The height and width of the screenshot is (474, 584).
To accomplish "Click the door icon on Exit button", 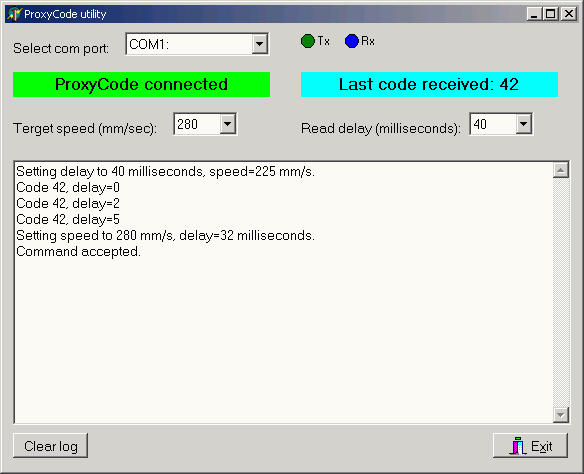I will coord(518,445).
